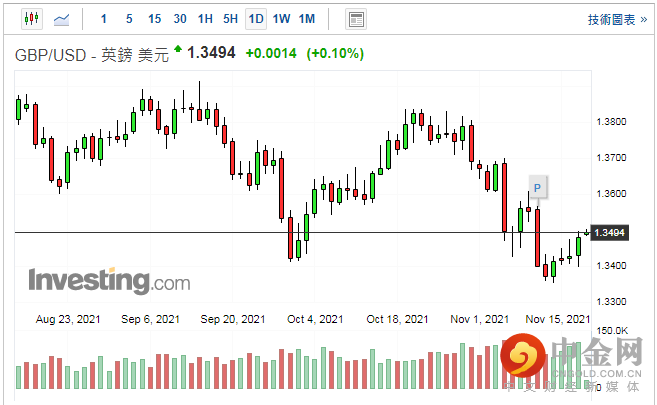Click the 1.3494 current price label on the axis
This screenshot has height=405, width=657.
tap(609, 233)
